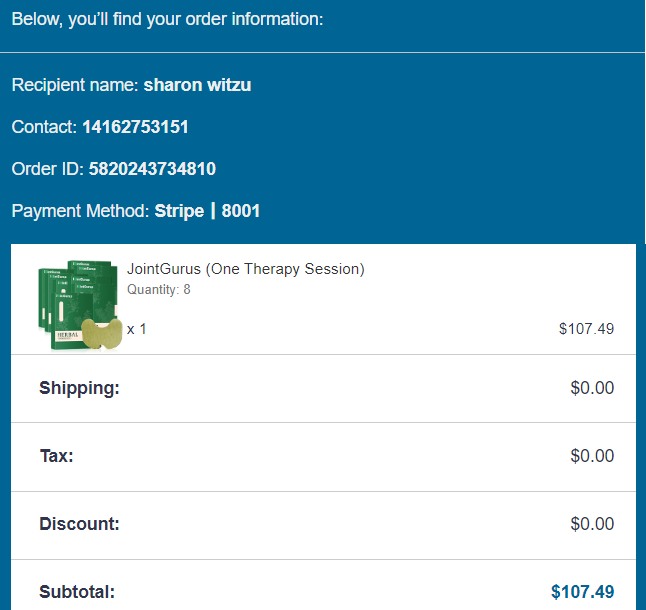Click the blue $107.49 subtotal amount

[x=582, y=592]
